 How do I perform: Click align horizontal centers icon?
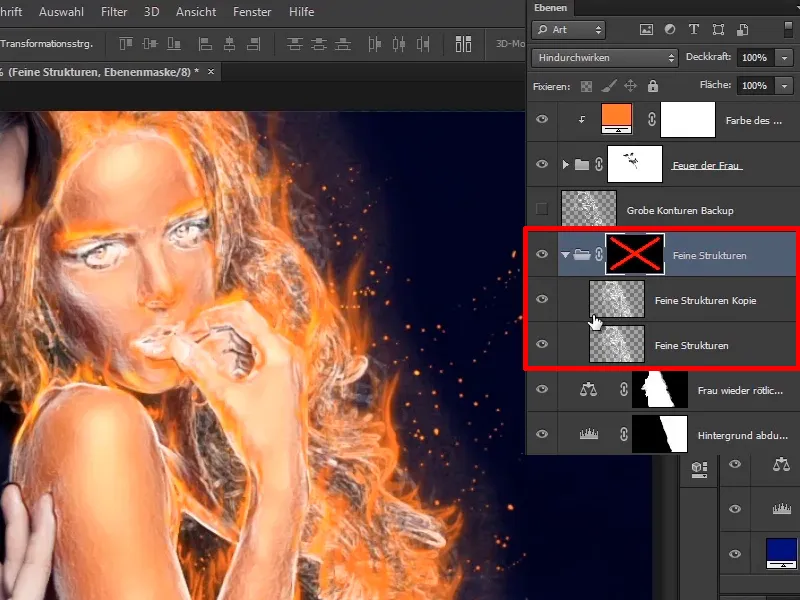tap(230, 44)
